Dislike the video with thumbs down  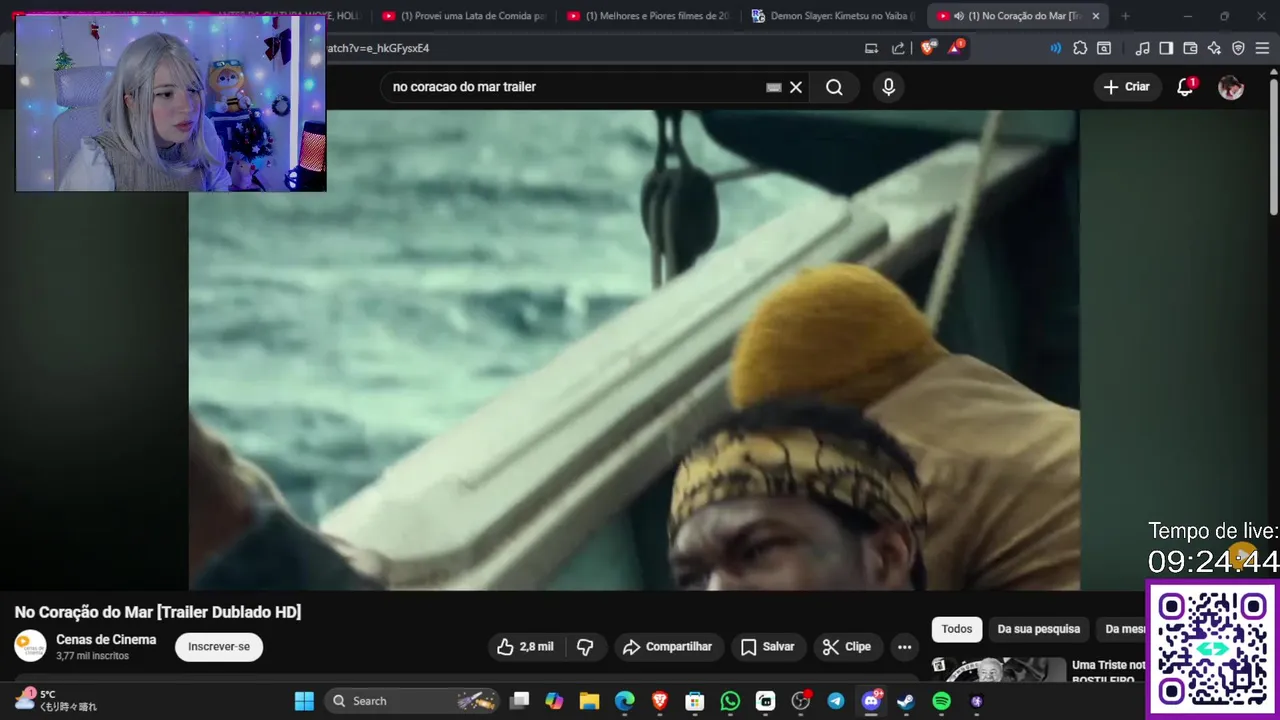pyautogui.click(x=586, y=647)
